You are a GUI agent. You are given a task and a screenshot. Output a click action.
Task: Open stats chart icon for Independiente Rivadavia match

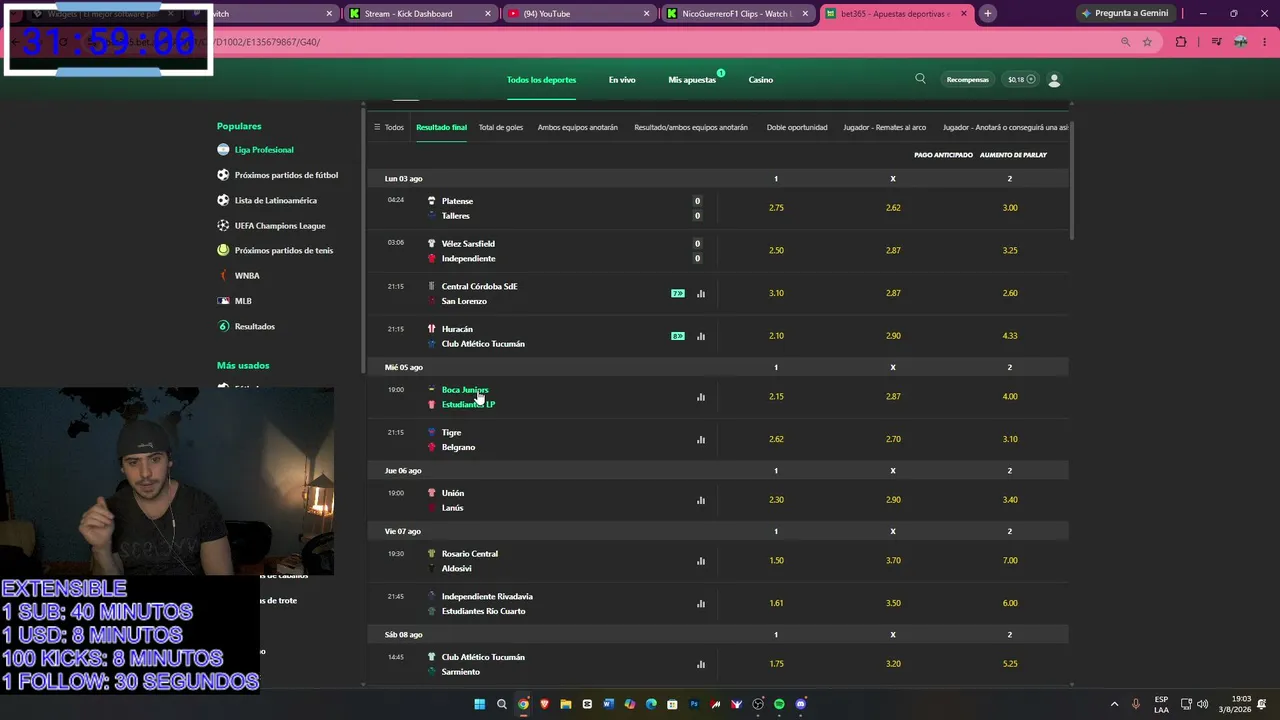coord(701,604)
